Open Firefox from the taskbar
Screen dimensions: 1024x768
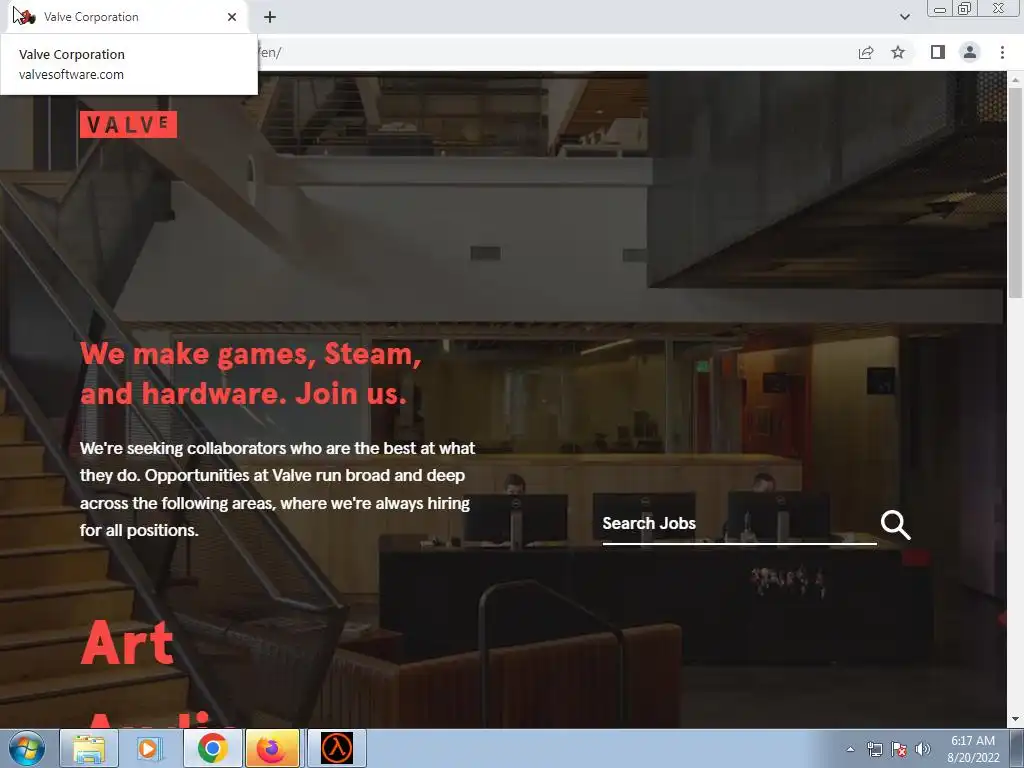(272, 748)
